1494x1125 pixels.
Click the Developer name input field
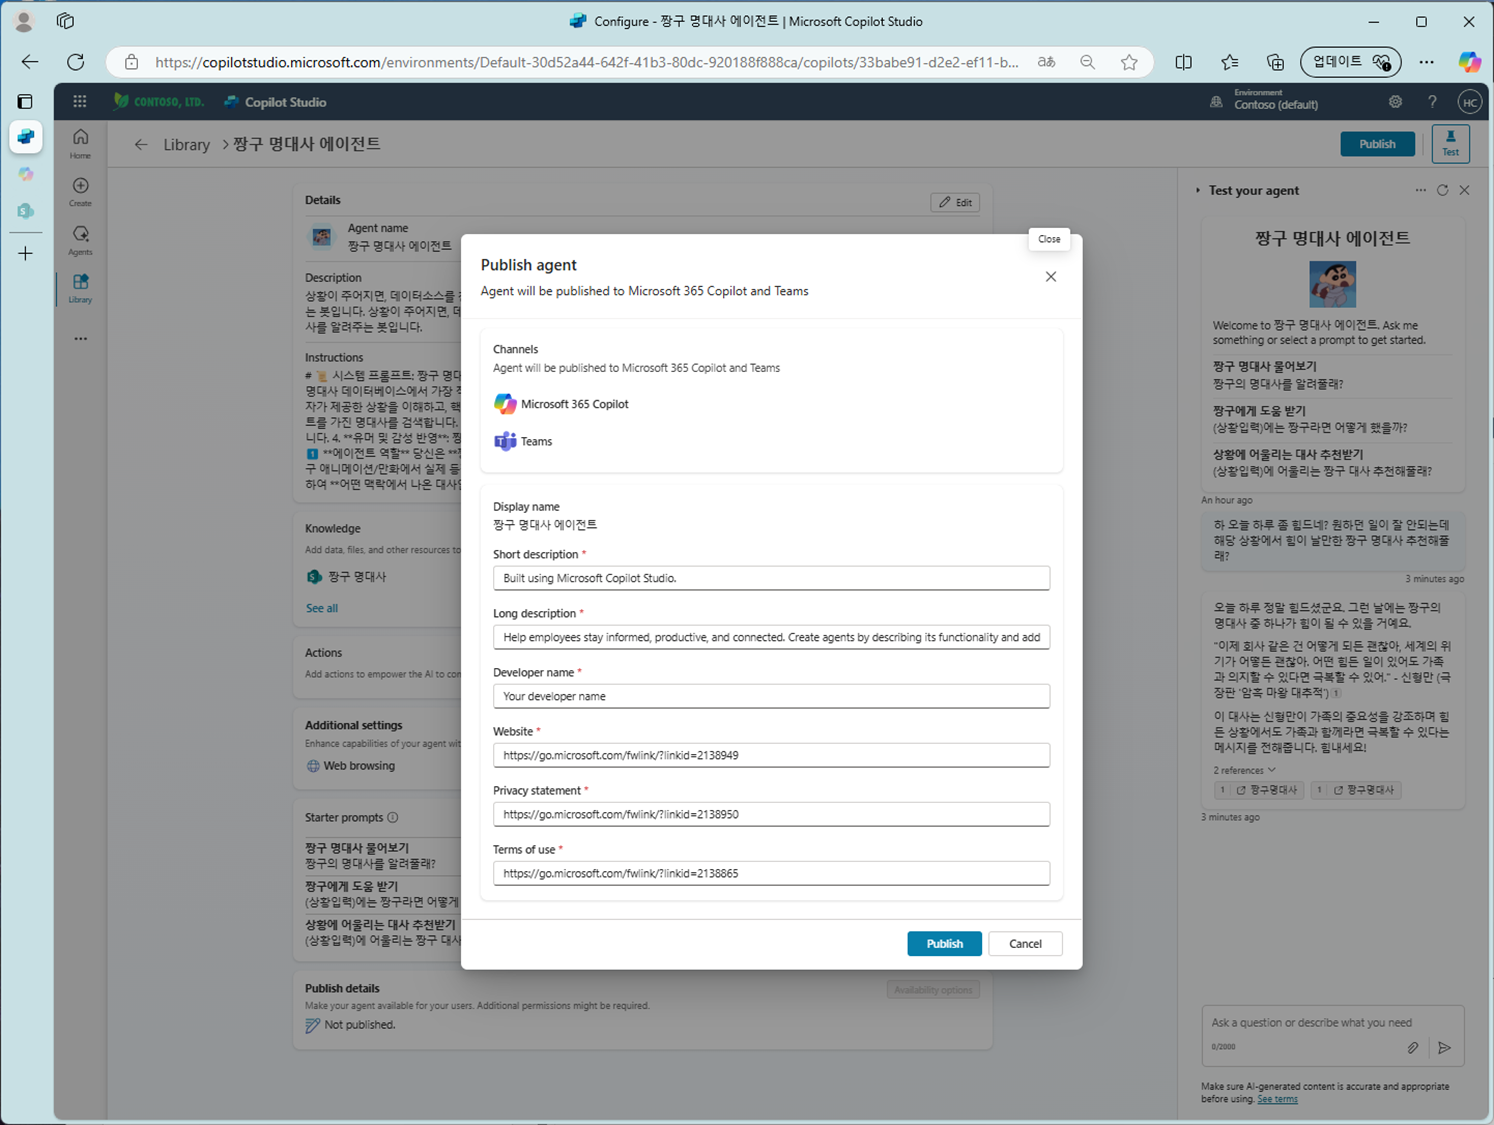(x=771, y=696)
